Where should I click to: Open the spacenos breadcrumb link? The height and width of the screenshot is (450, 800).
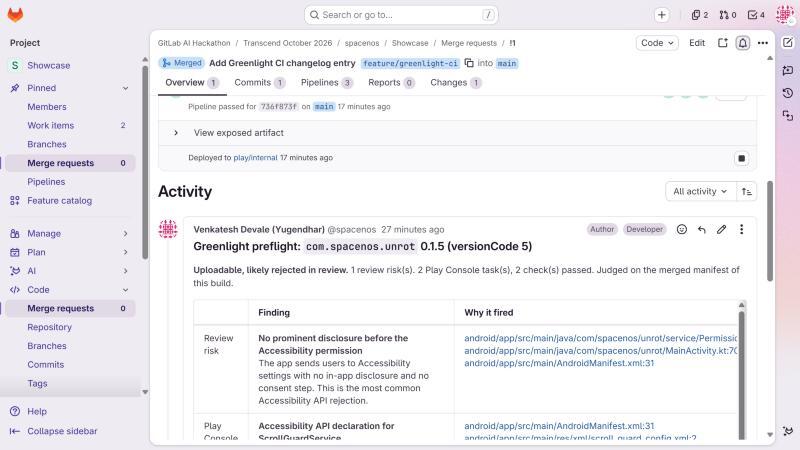coord(362,43)
